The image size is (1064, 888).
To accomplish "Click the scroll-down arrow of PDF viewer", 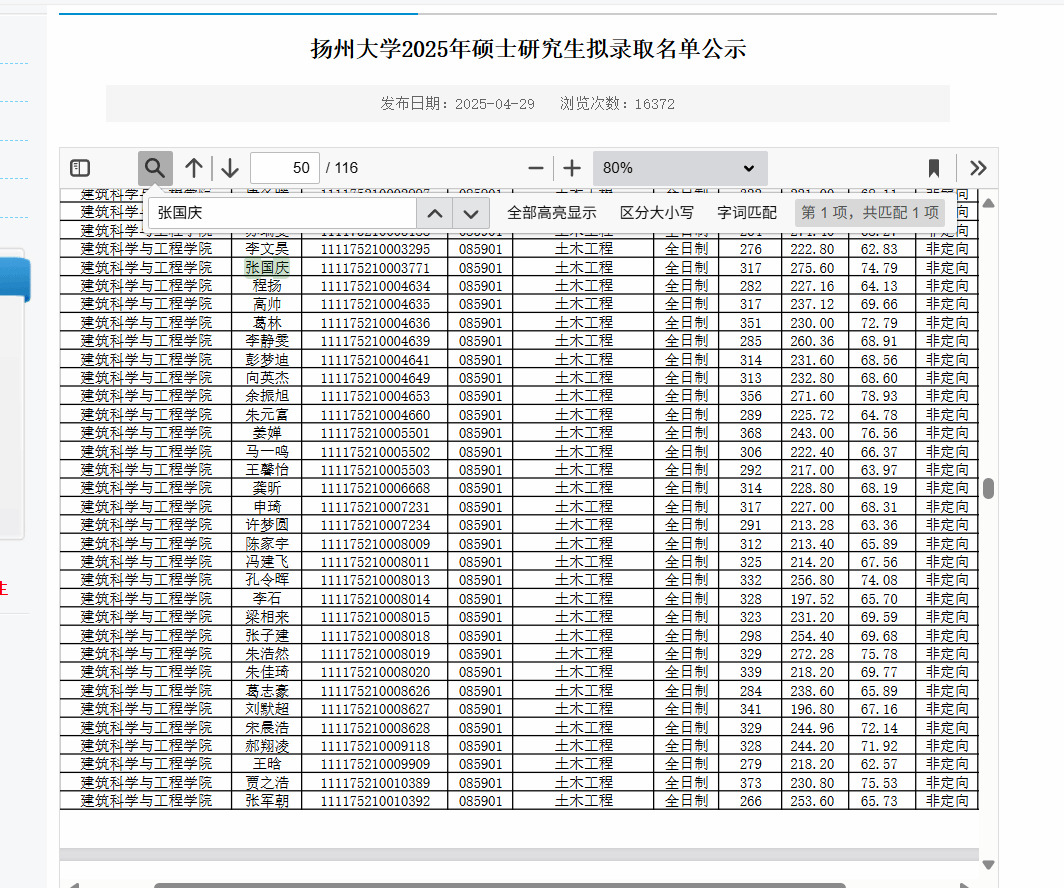I will [x=988, y=864].
